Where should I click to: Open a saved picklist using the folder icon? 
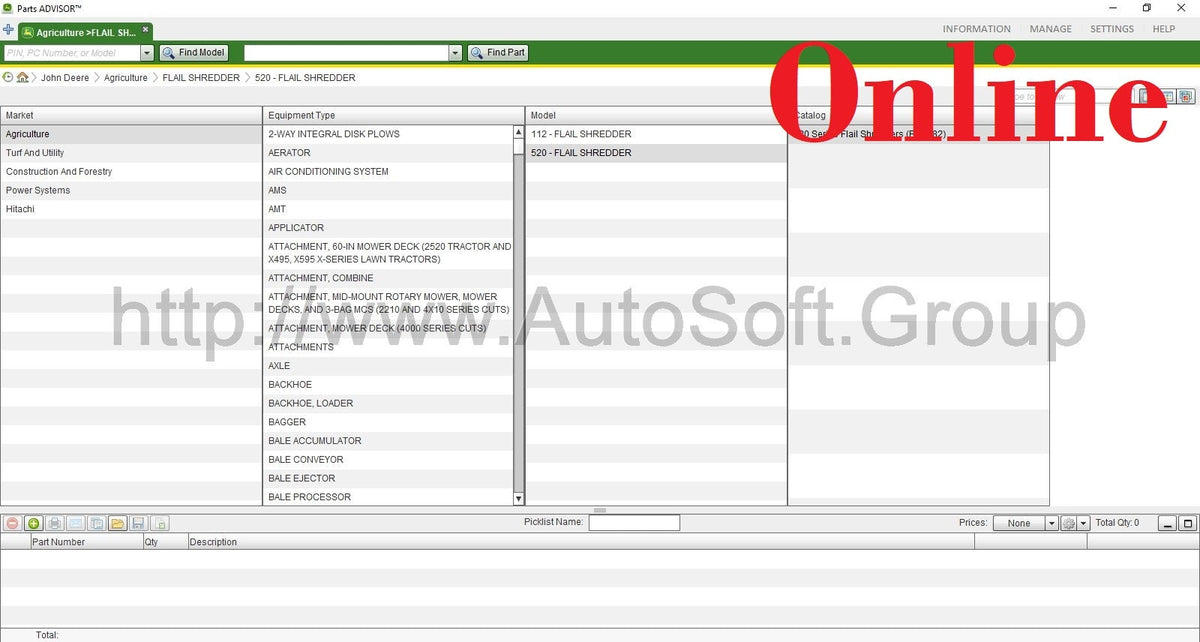pyautogui.click(x=116, y=522)
